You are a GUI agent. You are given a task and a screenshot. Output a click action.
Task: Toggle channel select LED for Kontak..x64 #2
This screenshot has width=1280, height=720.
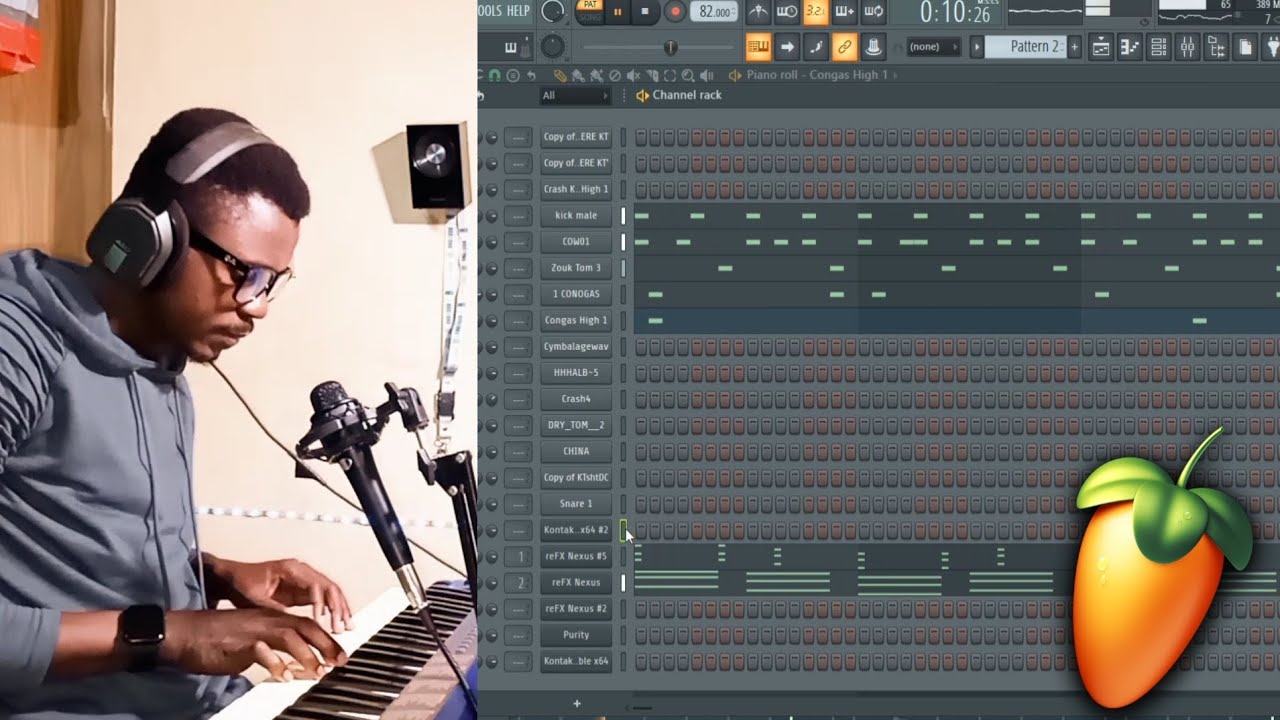pos(623,530)
